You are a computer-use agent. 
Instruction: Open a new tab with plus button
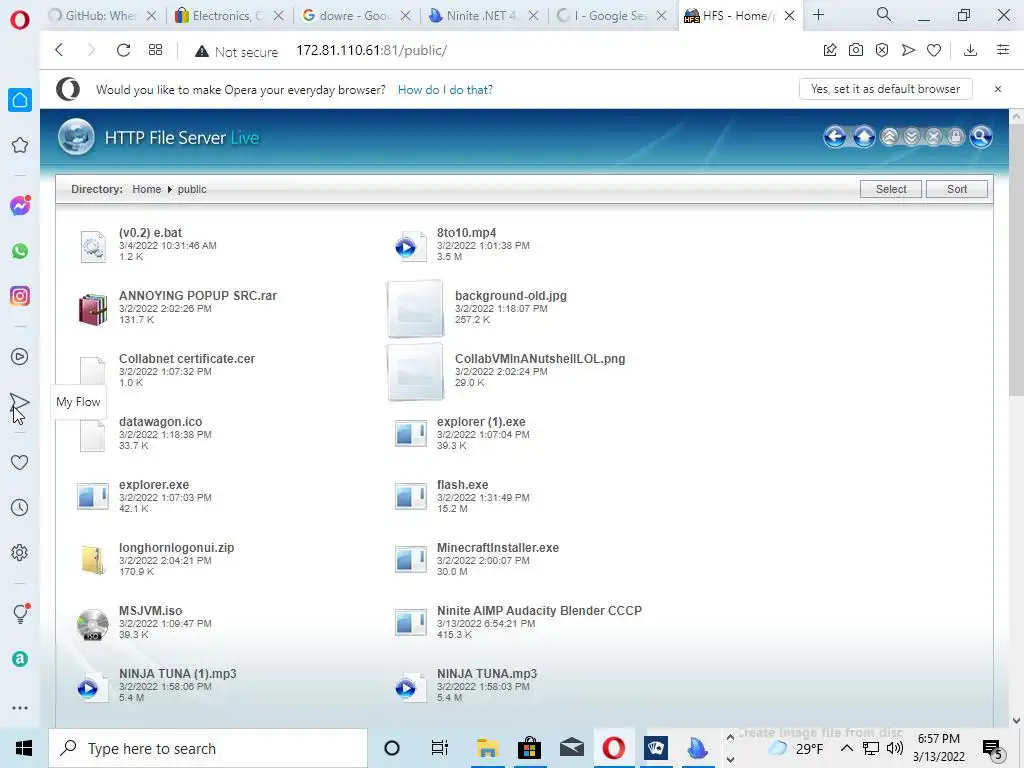(x=818, y=15)
